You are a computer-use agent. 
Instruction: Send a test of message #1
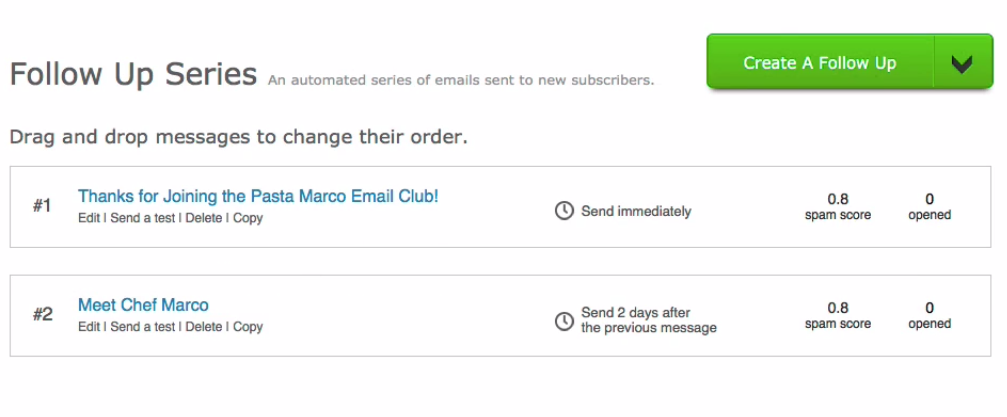pos(143,218)
